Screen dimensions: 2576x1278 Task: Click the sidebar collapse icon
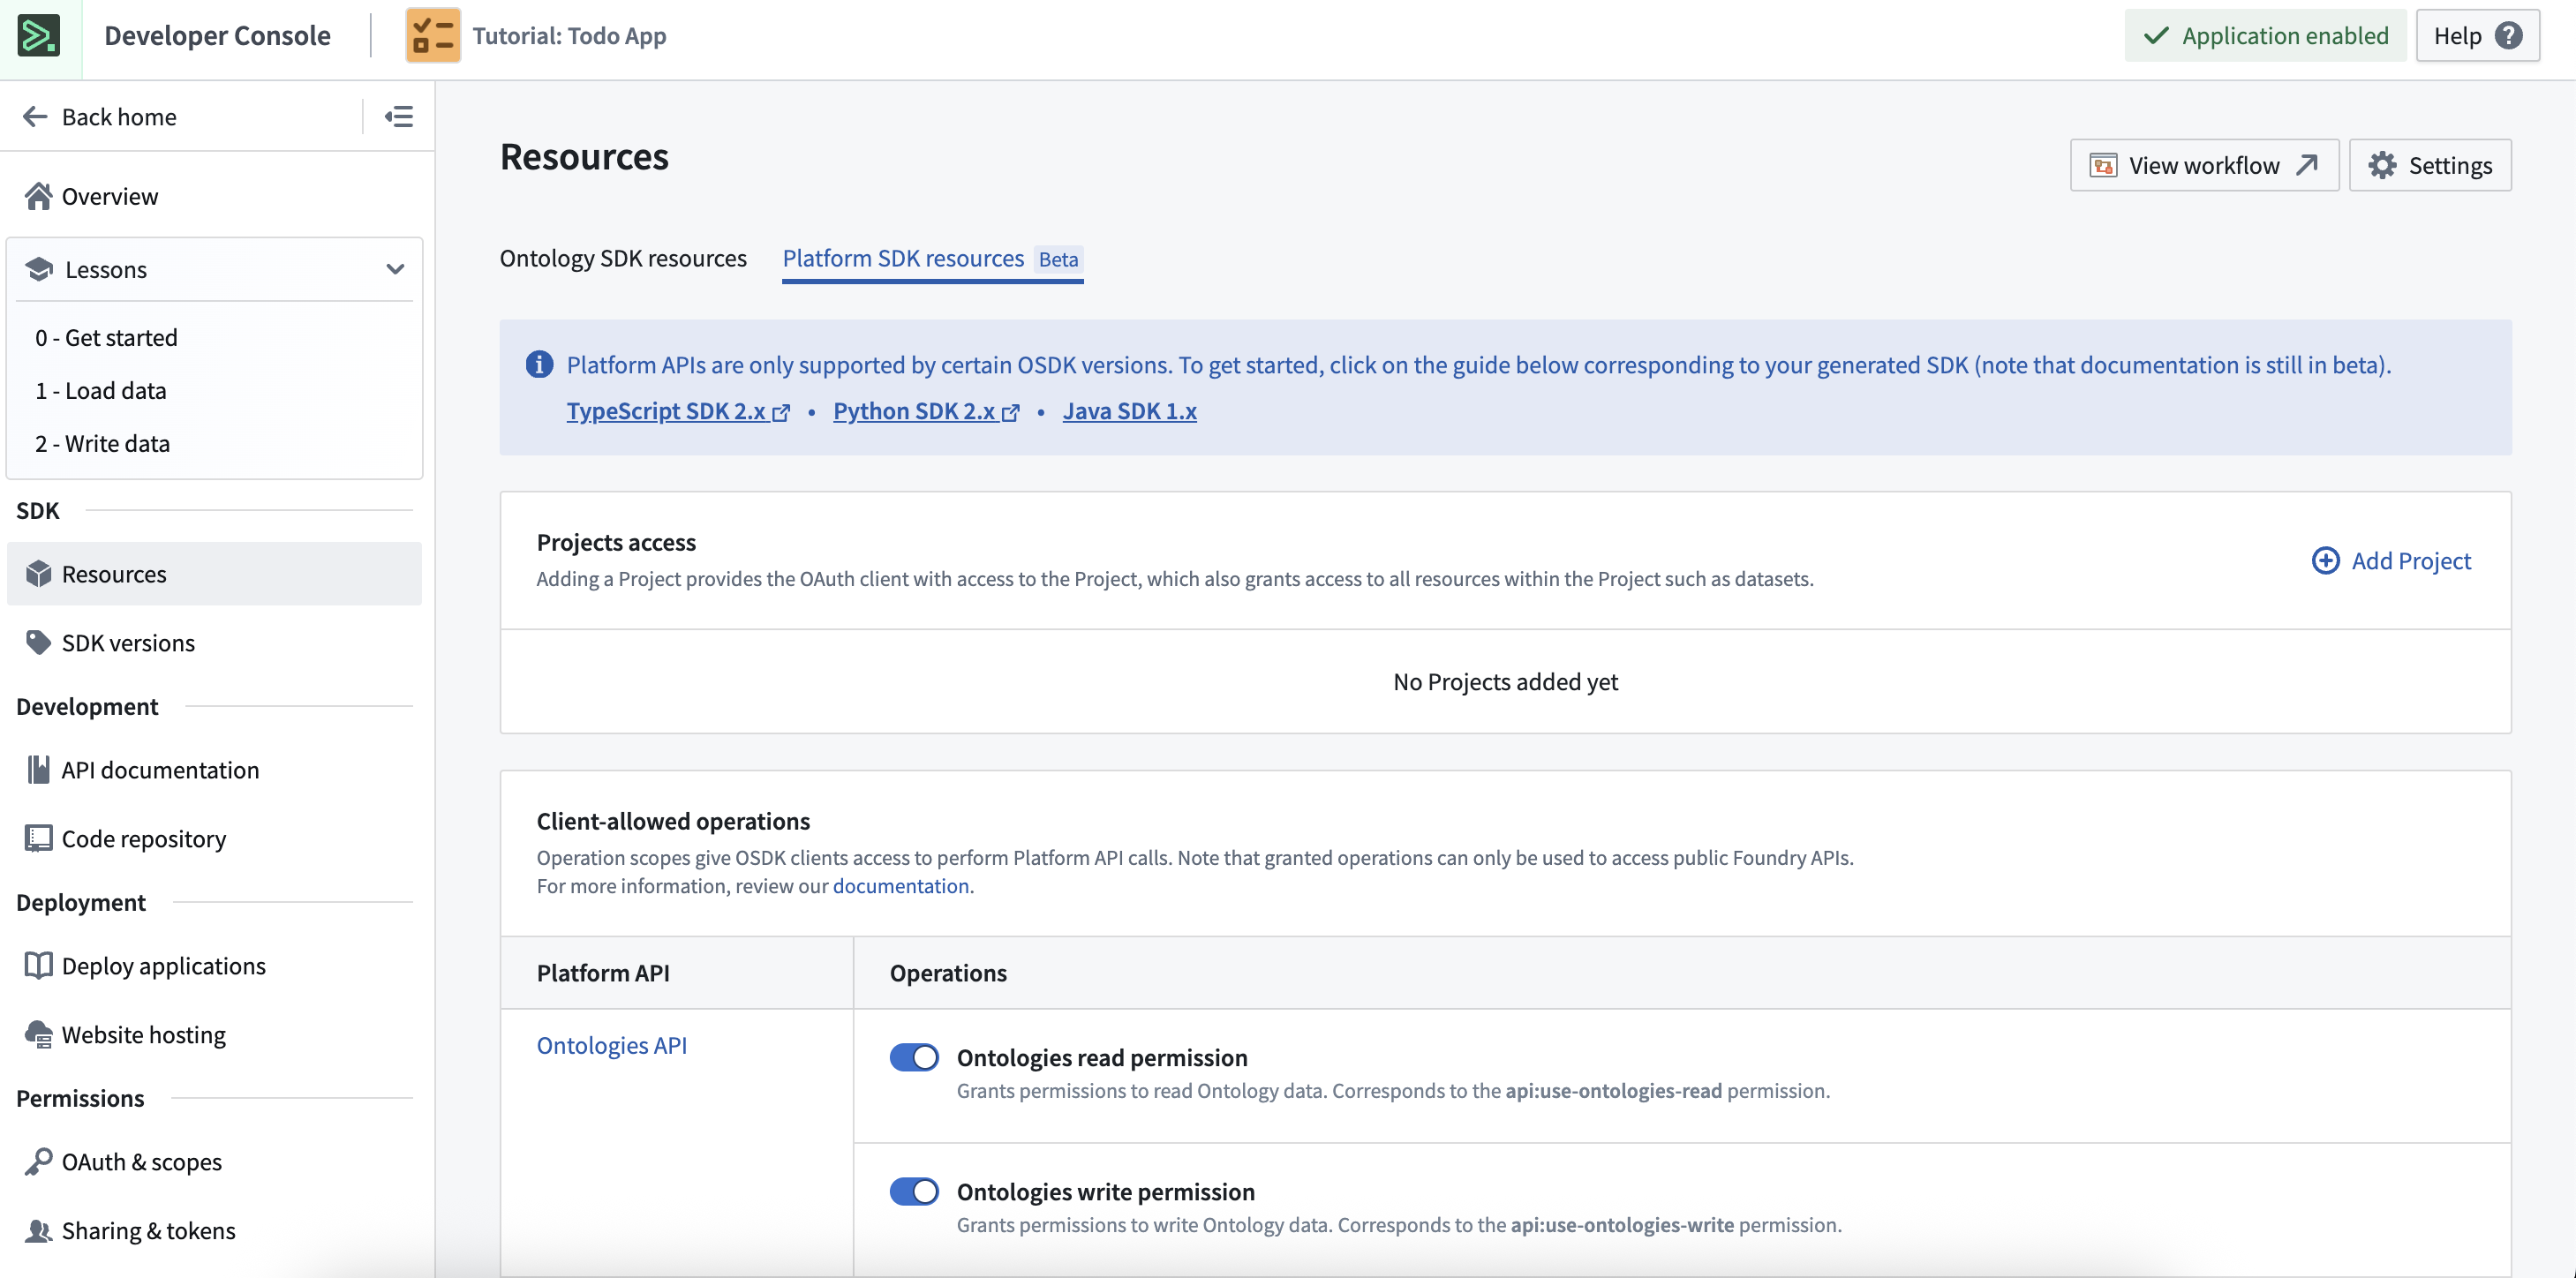click(399, 116)
